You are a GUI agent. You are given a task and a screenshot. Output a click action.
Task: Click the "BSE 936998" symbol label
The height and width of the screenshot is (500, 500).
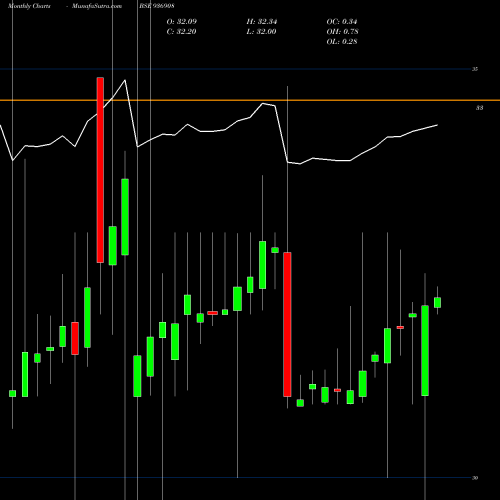pyautogui.click(x=157, y=6)
